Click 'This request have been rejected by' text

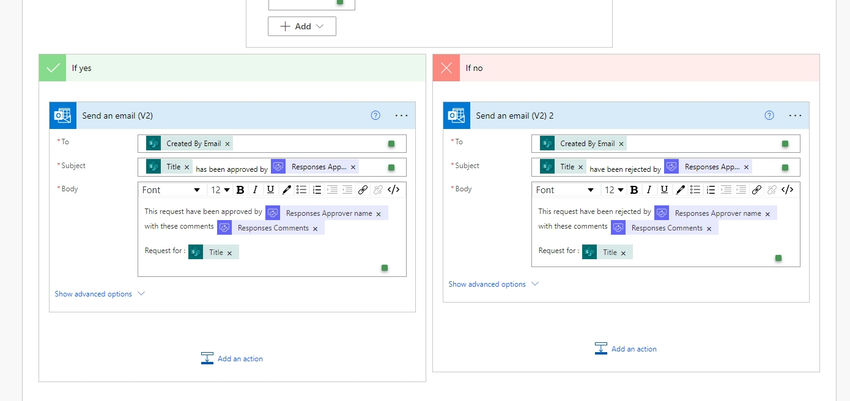595,212
